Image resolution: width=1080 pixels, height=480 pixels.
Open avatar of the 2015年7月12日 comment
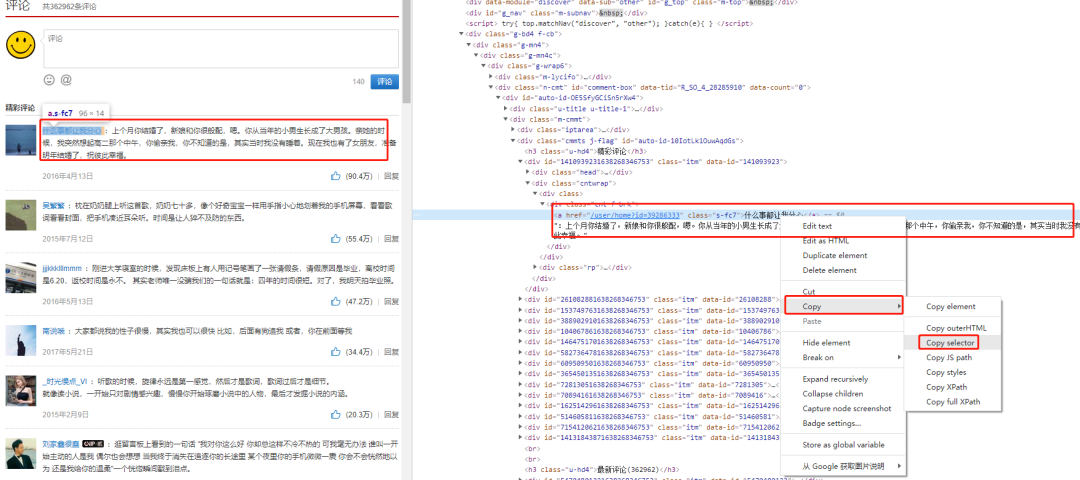(x=21, y=215)
